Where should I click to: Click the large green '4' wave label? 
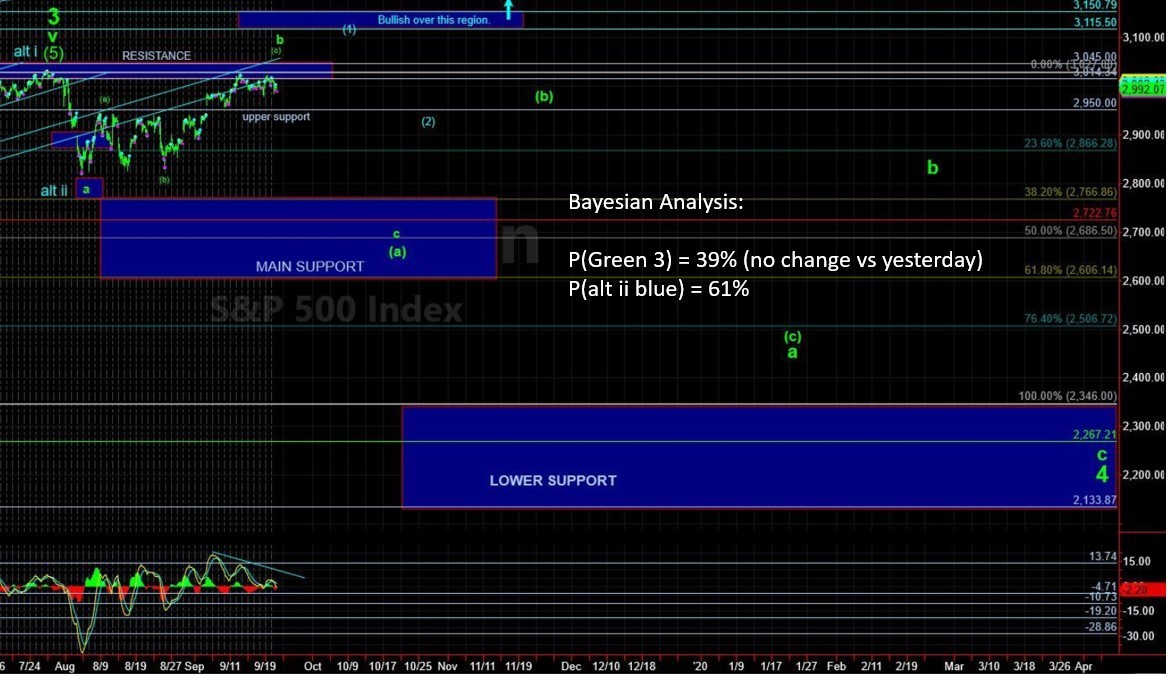[1102, 474]
